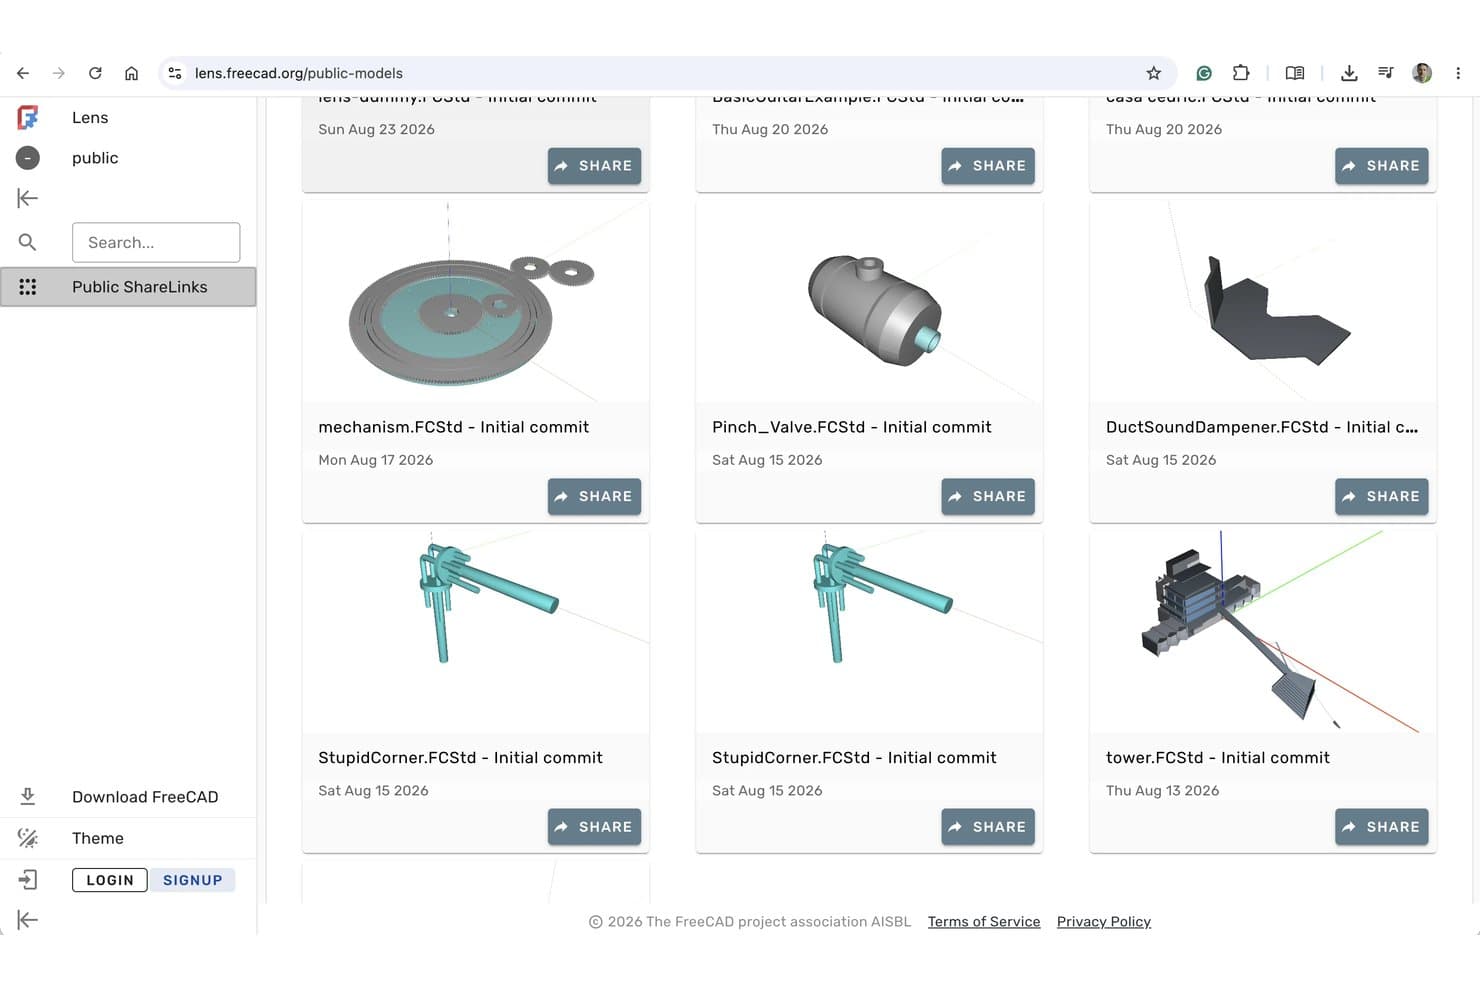Share the model dated Sun Aug 23 2026
1480x987 pixels.
594,166
